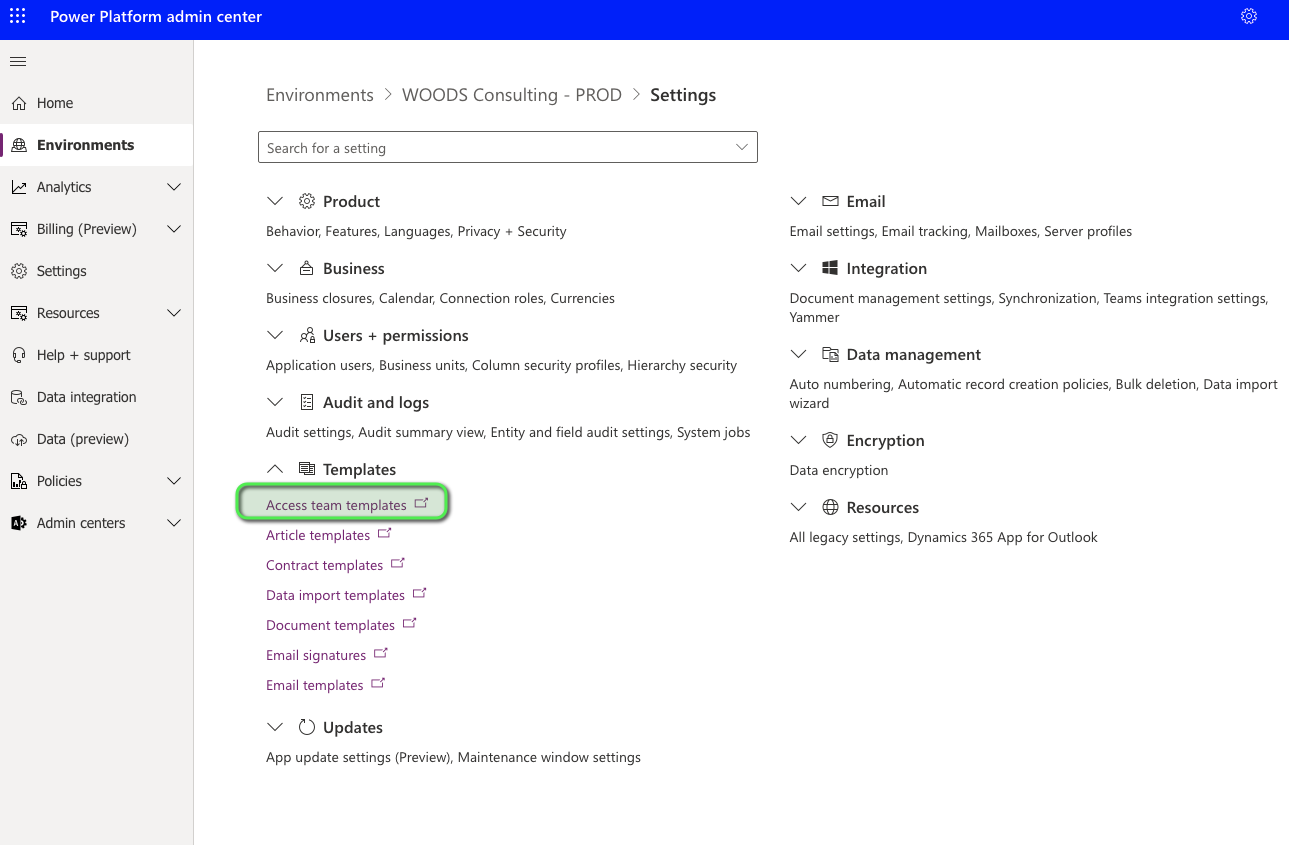Click the Users + permissions people icon
This screenshot has height=845, width=1289.
click(307, 335)
